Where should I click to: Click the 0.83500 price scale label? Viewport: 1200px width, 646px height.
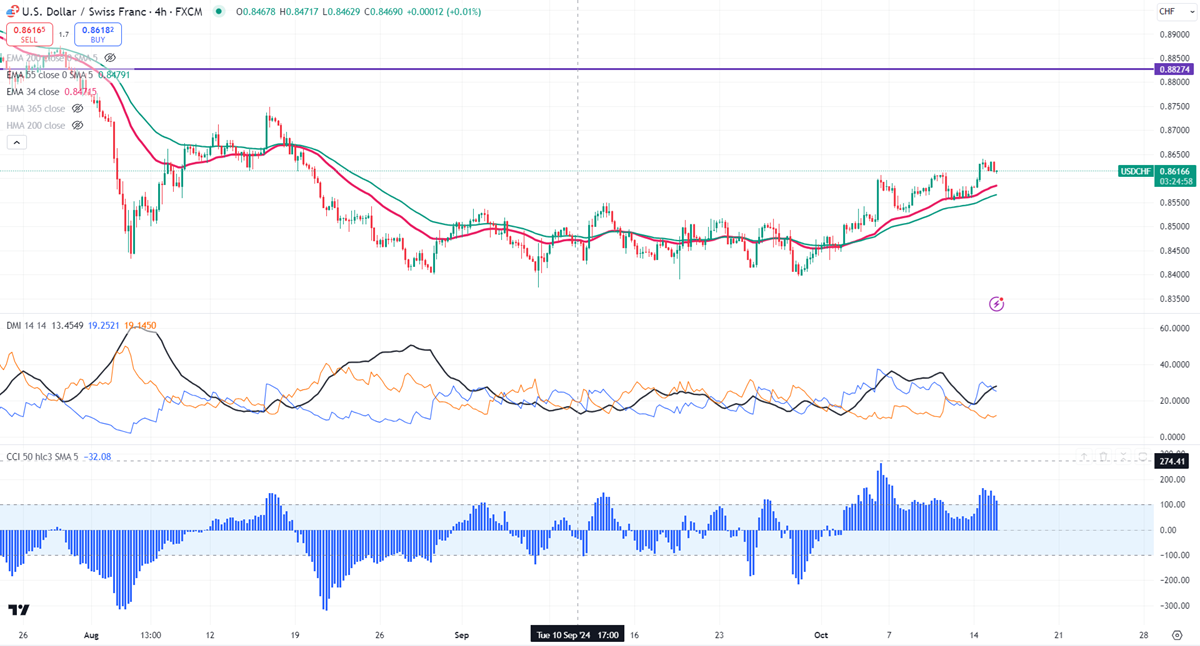point(1174,298)
